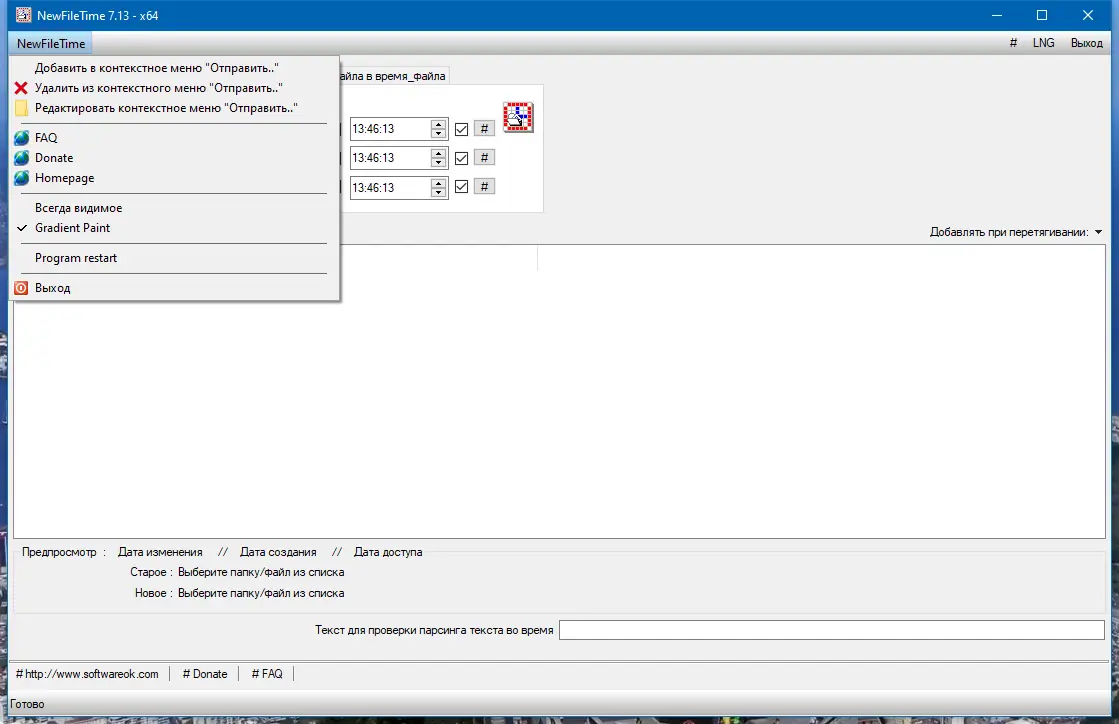Click the red power icon beside Выход in the menu

pyautogui.click(x=21, y=287)
